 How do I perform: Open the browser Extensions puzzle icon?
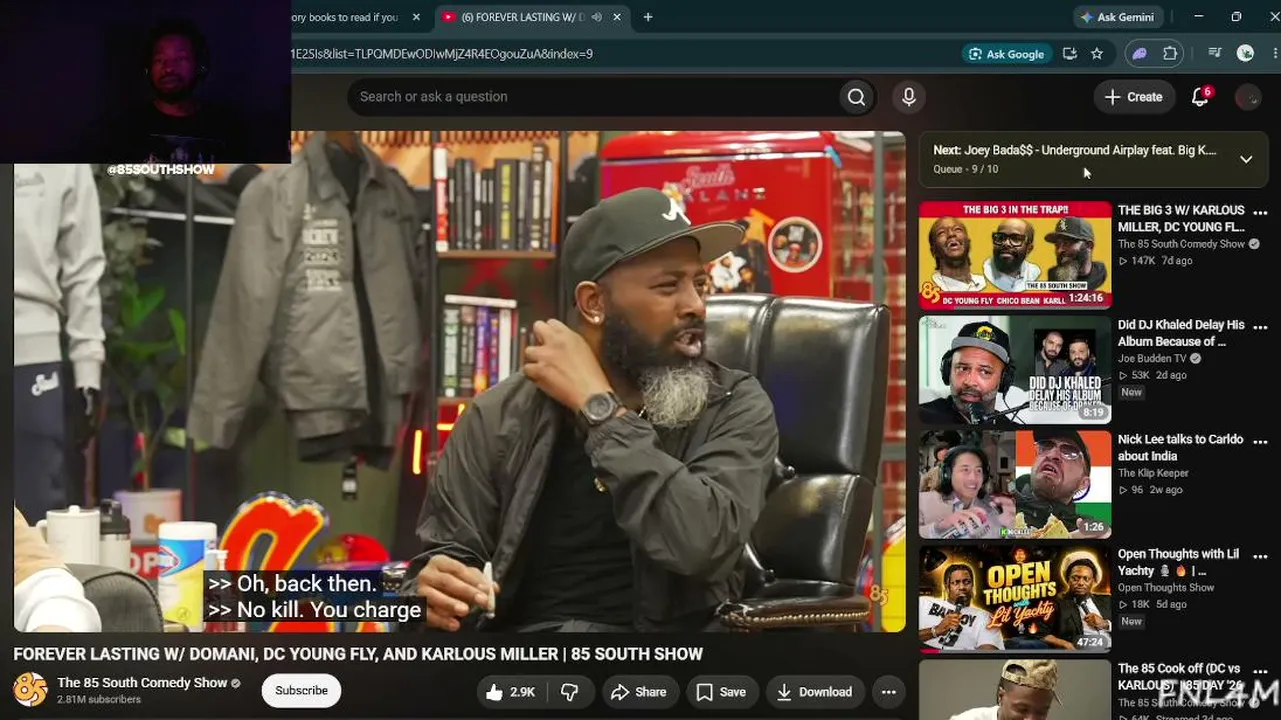1170,54
